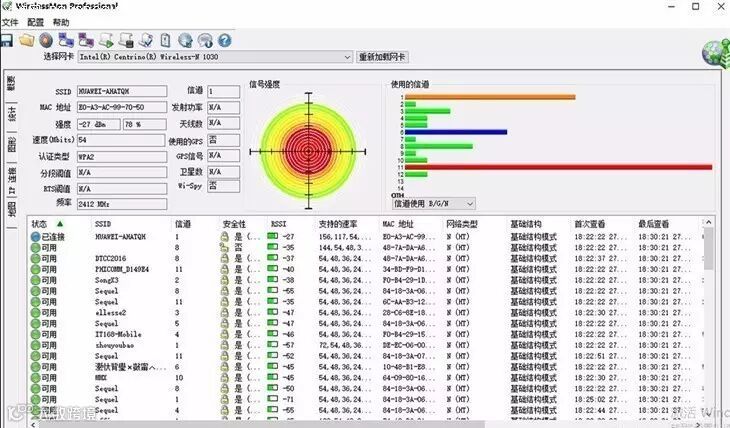This screenshot has width=730, height=428.
Task: Click the blue channel 6 usage bar
Action: pos(456,132)
